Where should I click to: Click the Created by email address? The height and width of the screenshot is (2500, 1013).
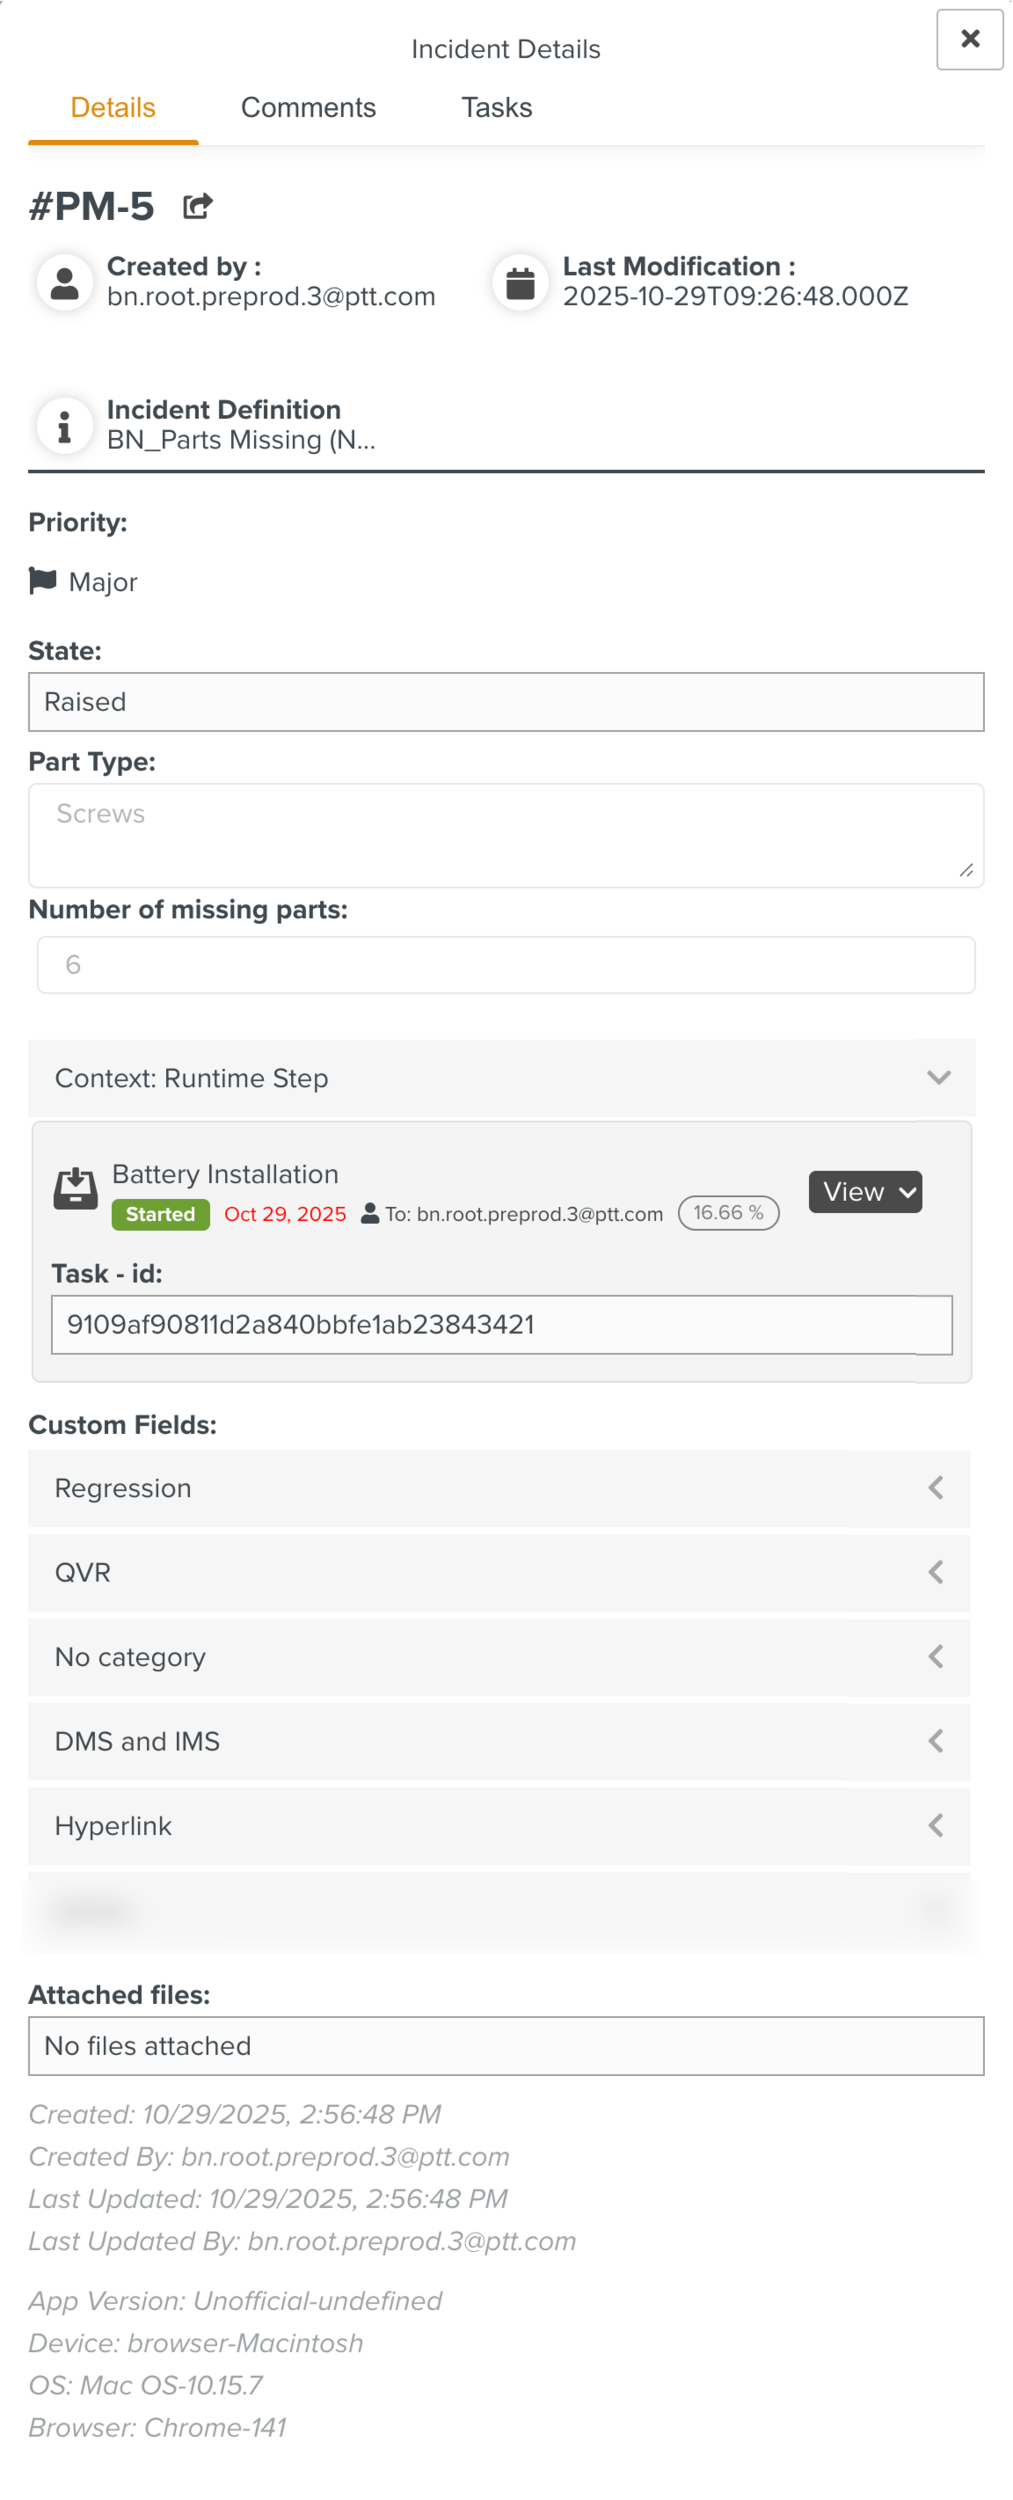pos(271,297)
